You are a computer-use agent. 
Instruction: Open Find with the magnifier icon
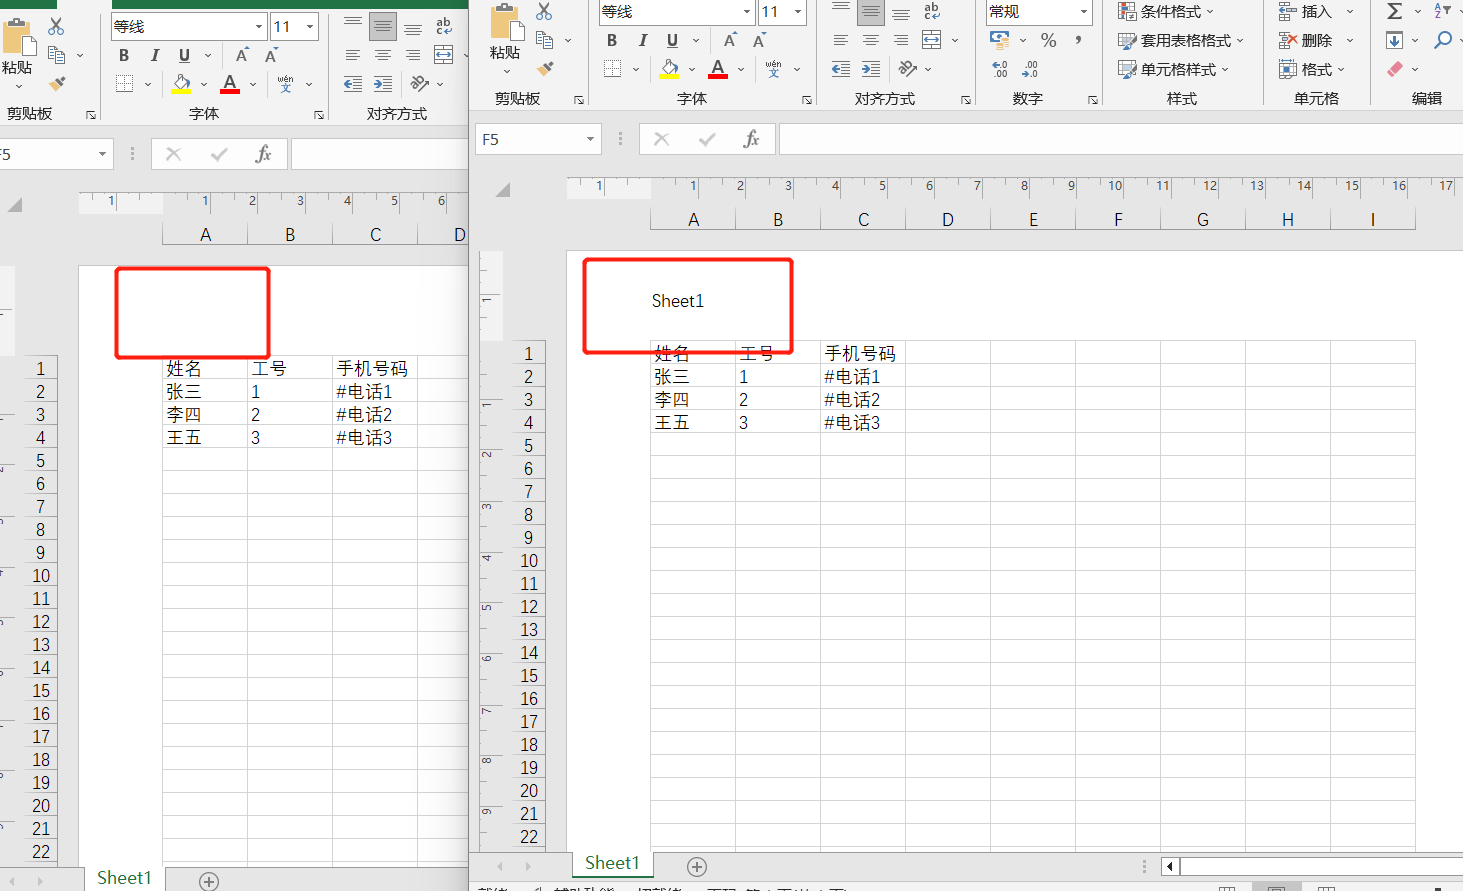point(1444,40)
